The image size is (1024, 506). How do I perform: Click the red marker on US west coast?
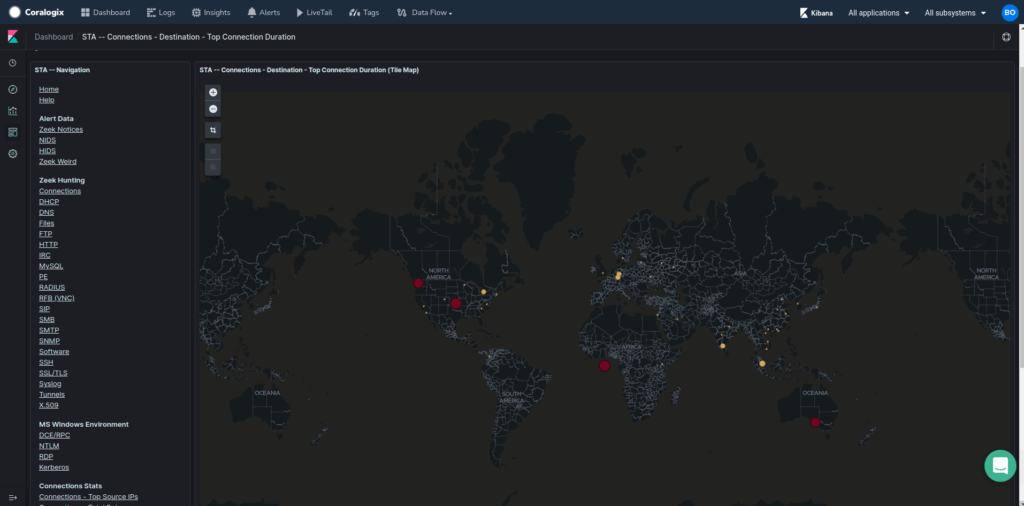pos(418,283)
